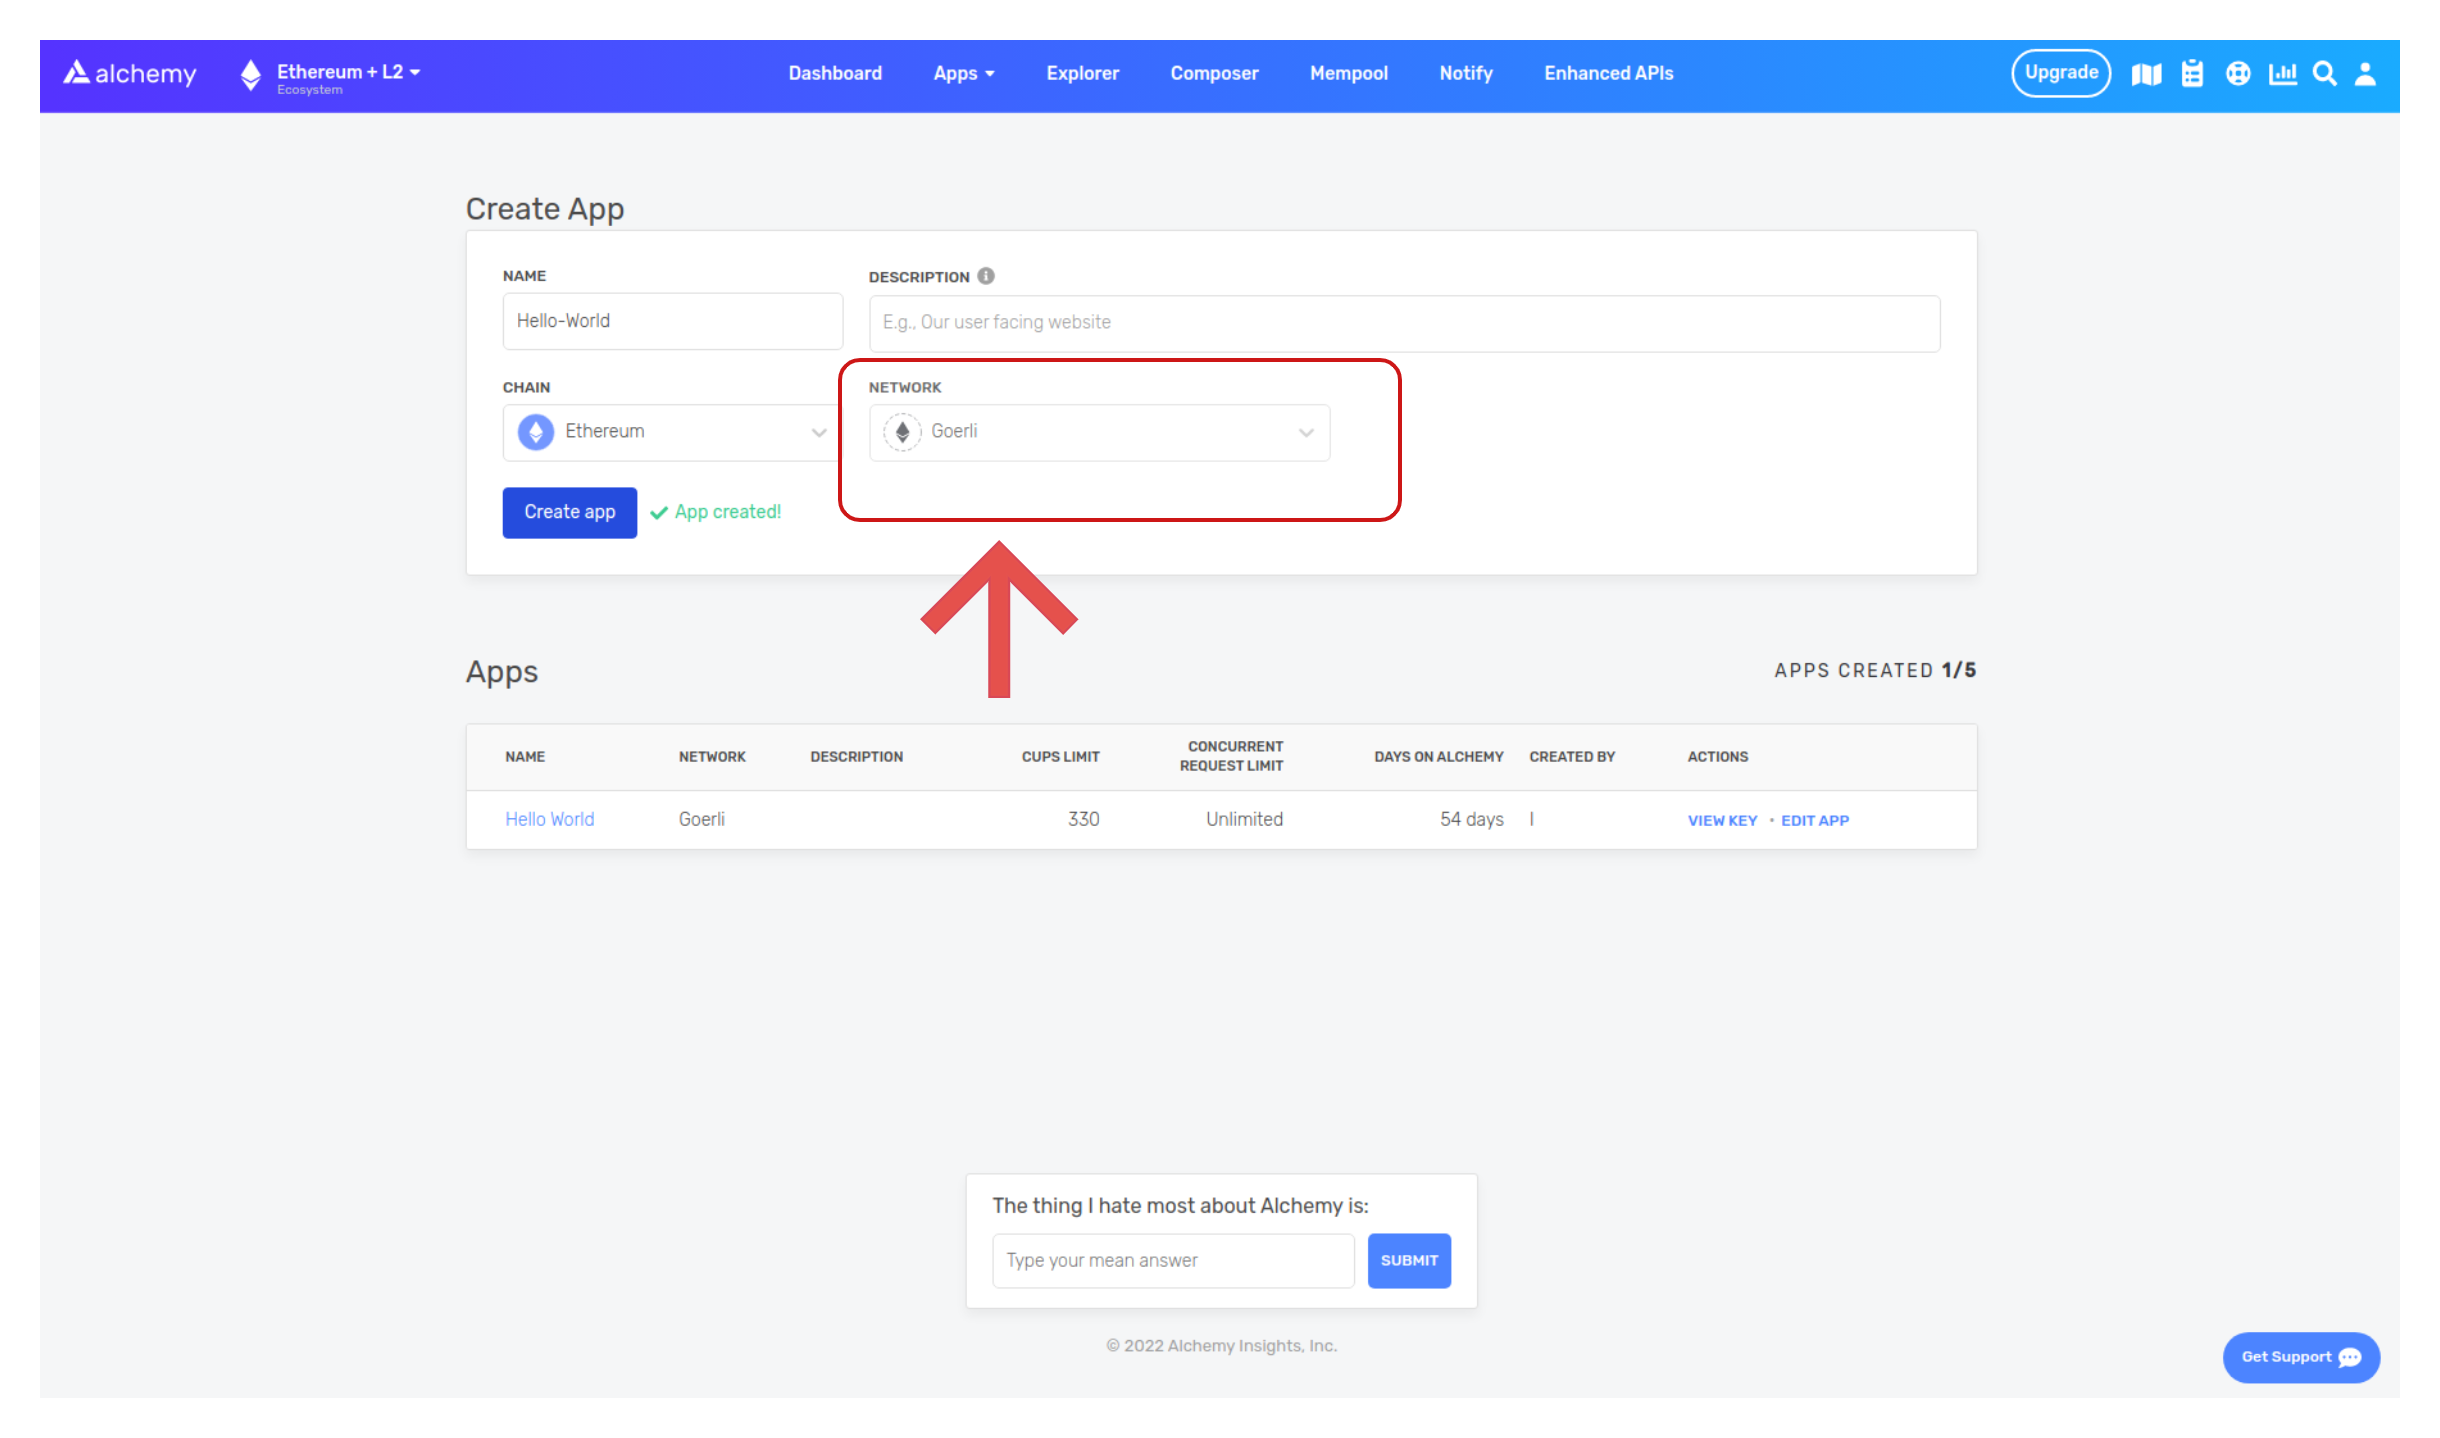
Task: Click the Create app button
Action: point(570,512)
